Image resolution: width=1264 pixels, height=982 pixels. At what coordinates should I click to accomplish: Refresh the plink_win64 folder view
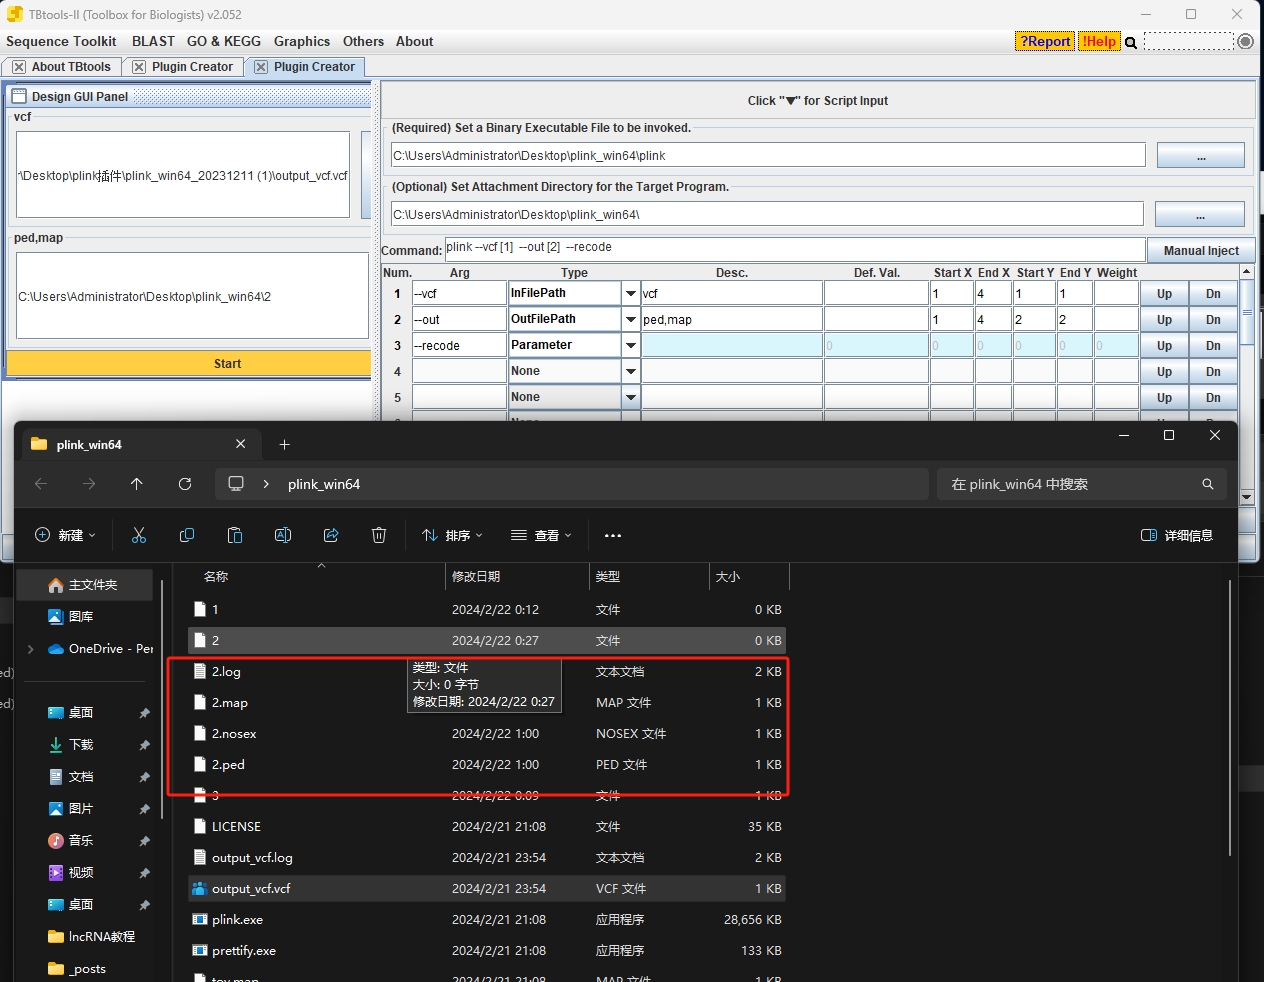coord(185,484)
